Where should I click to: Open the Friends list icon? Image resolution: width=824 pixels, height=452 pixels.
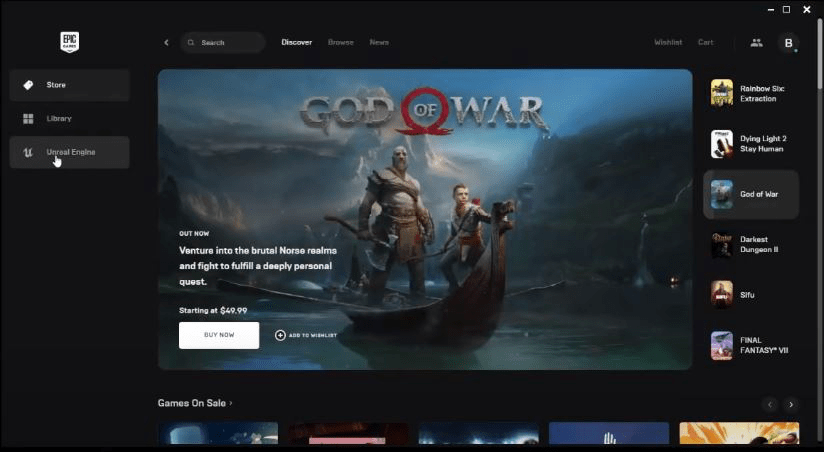756,43
